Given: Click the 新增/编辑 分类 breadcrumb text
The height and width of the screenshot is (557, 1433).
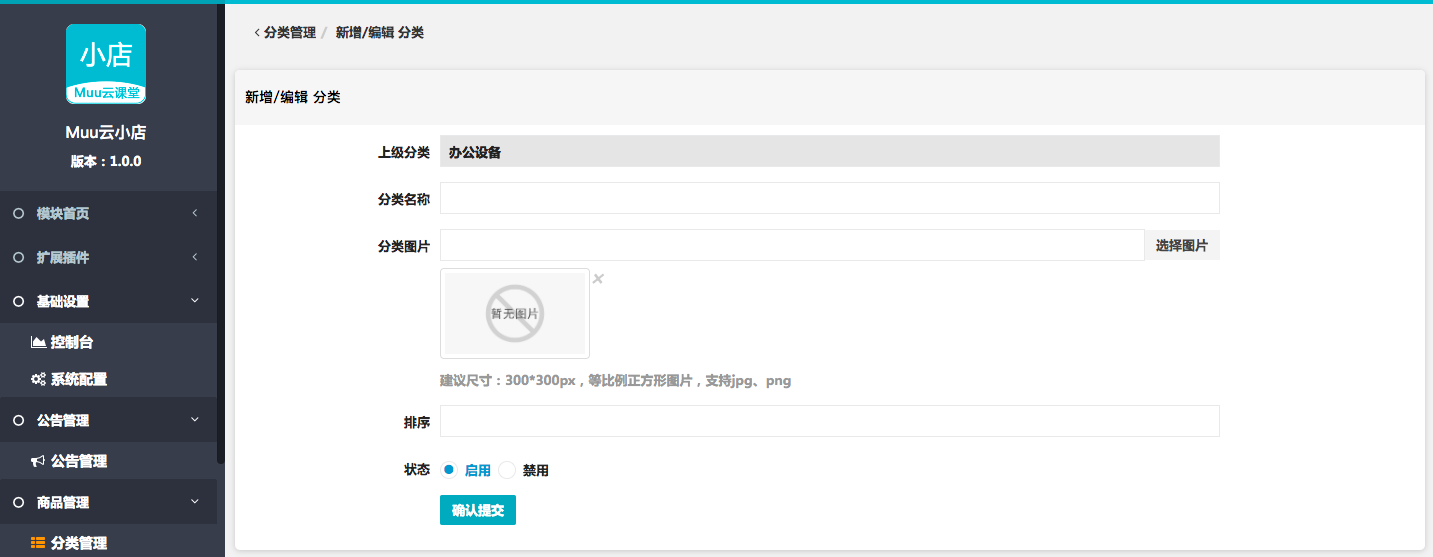Looking at the screenshot, I should (x=380, y=33).
